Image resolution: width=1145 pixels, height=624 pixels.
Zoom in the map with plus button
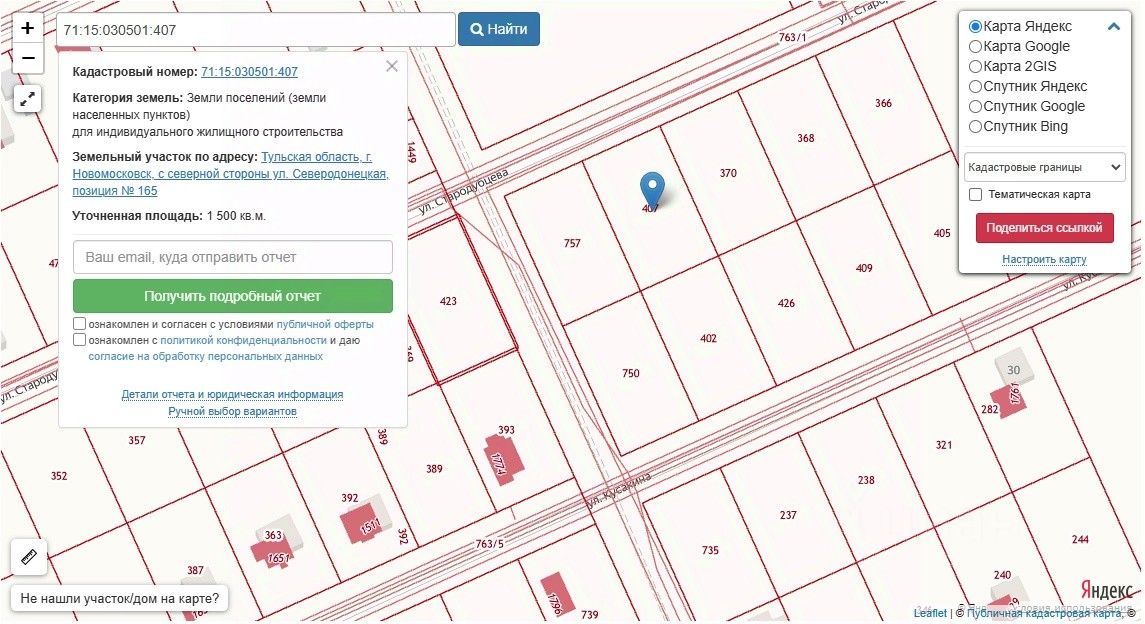(x=28, y=28)
